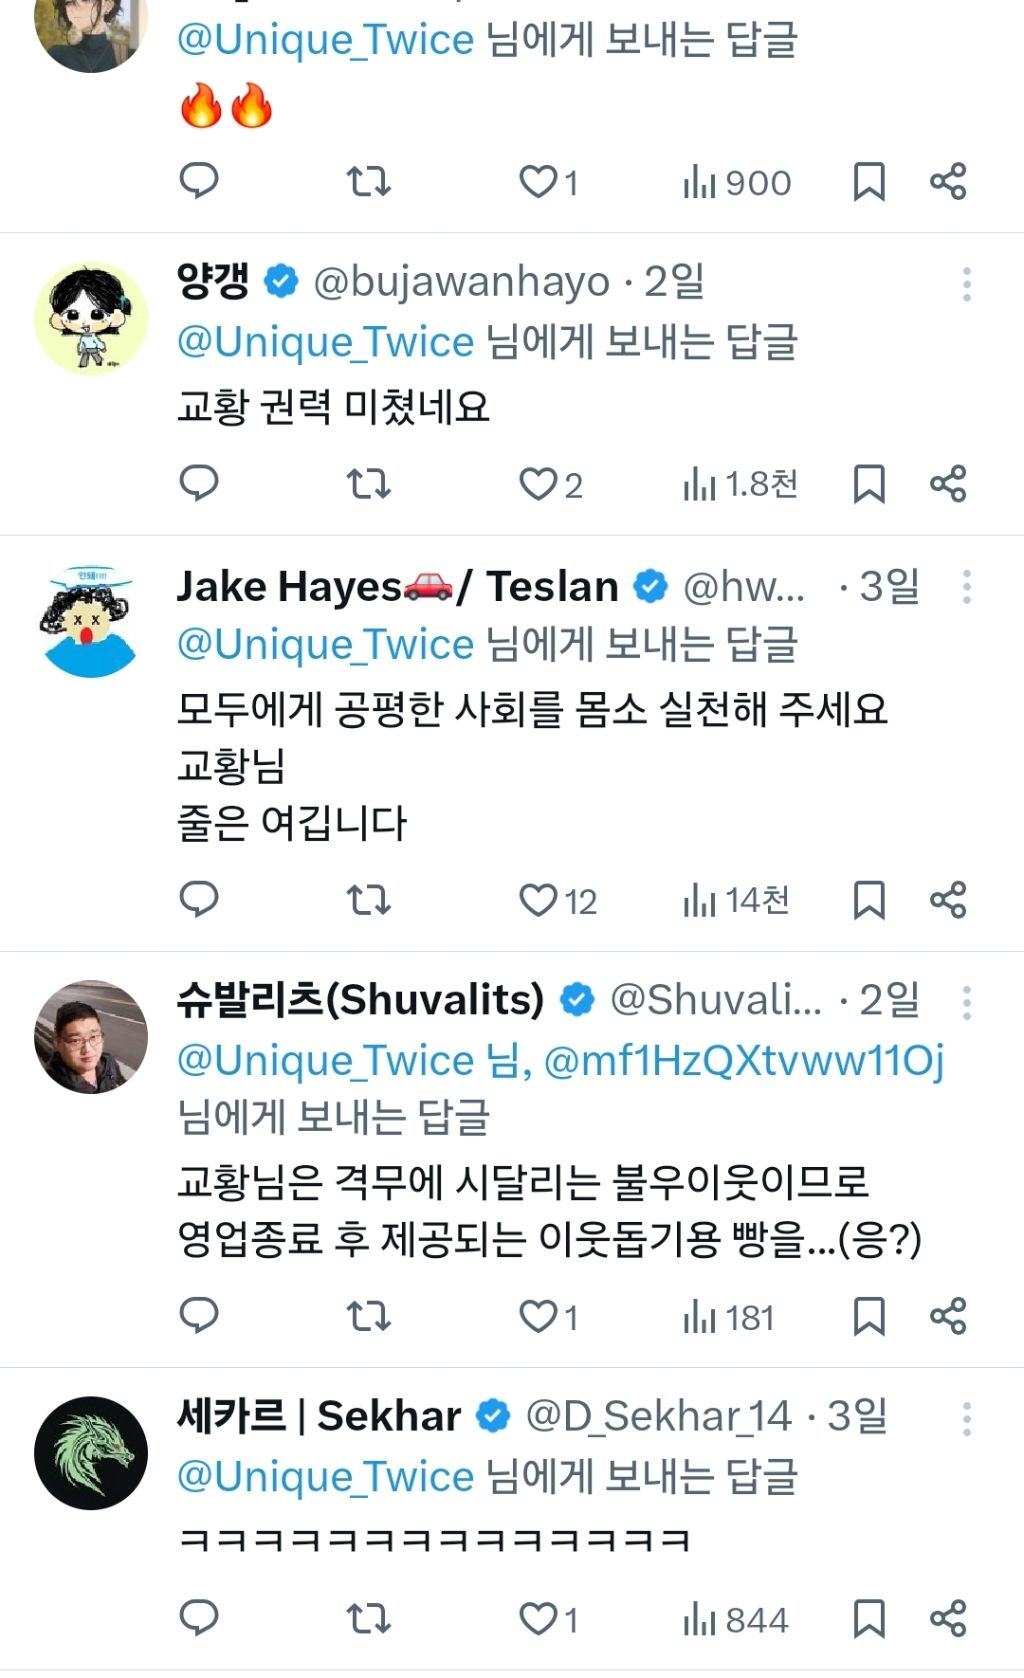The height and width of the screenshot is (1678, 1024).
Task: Like the 슈발리츠(Shuvalits) reply
Action: pos(538,1316)
